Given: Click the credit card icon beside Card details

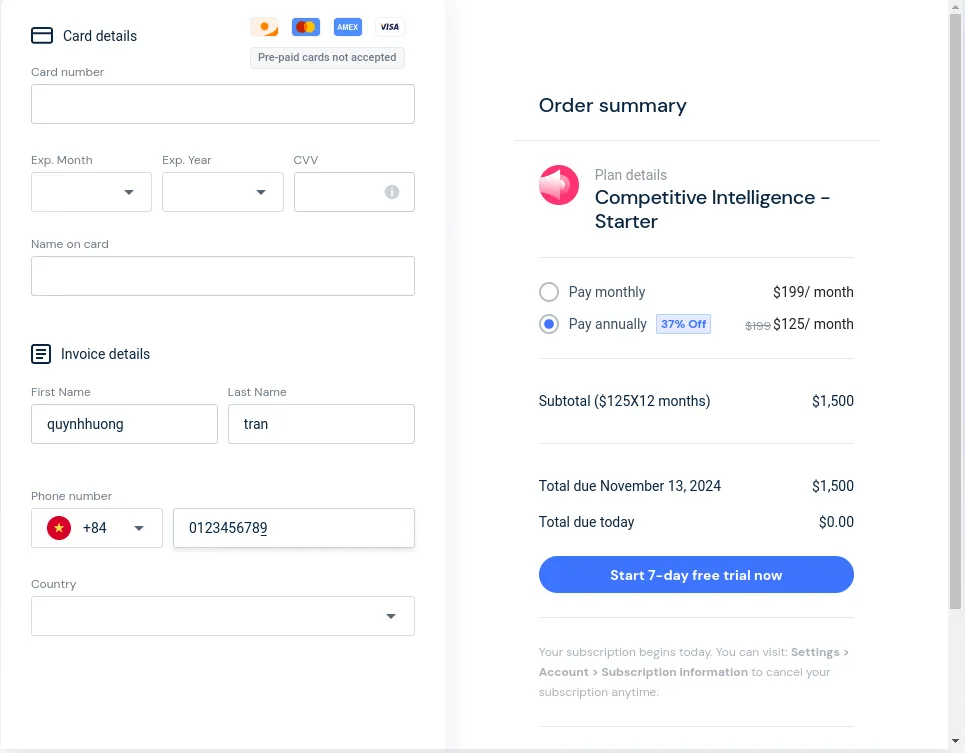Looking at the screenshot, I should [x=42, y=36].
